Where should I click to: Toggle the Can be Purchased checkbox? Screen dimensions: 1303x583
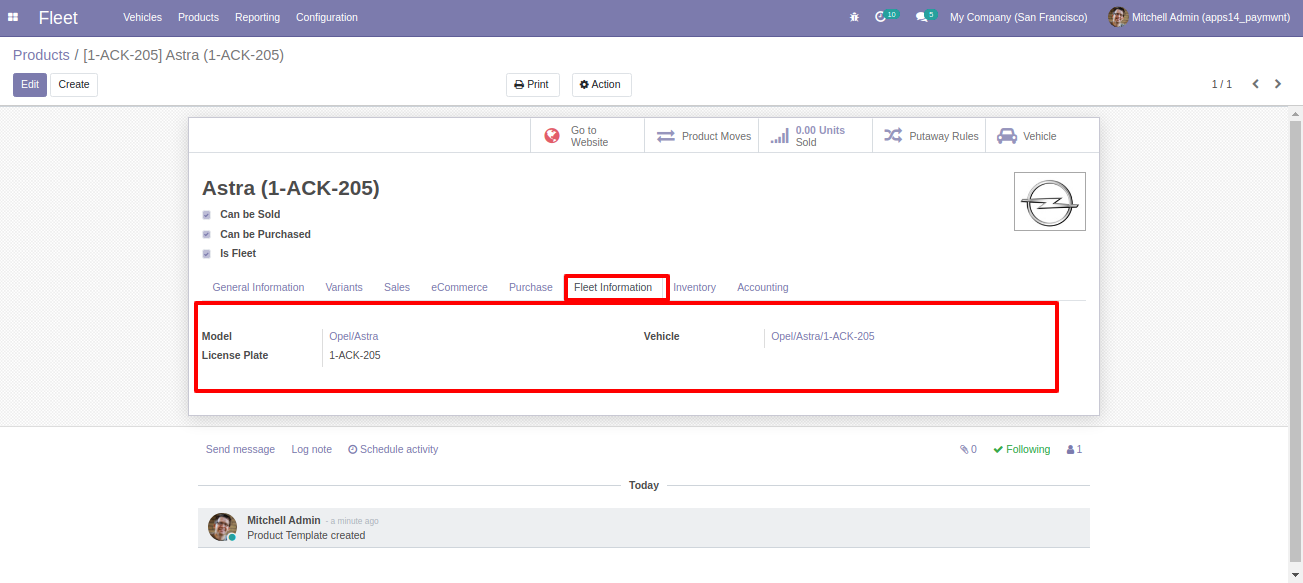207,235
